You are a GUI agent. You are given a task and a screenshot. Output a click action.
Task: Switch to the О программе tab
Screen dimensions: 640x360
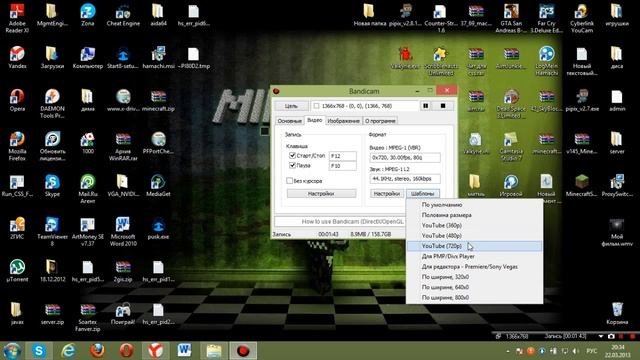[x=380, y=121]
